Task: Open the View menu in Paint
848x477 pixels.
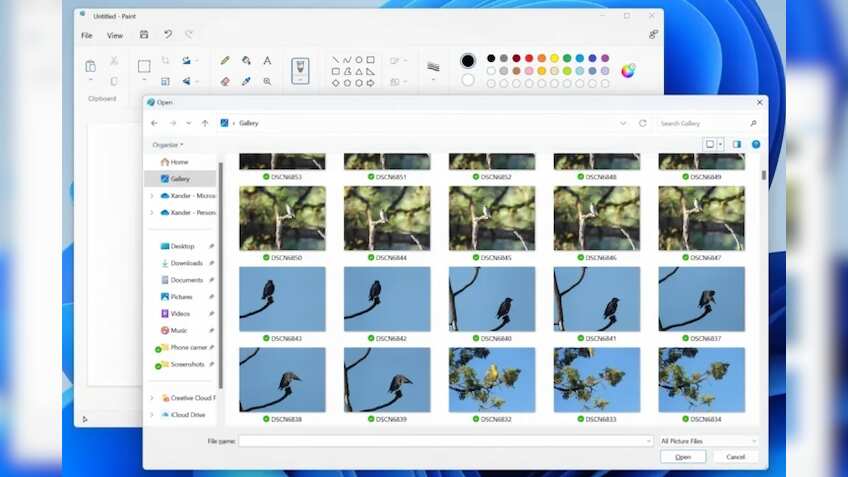Action: pyautogui.click(x=115, y=36)
